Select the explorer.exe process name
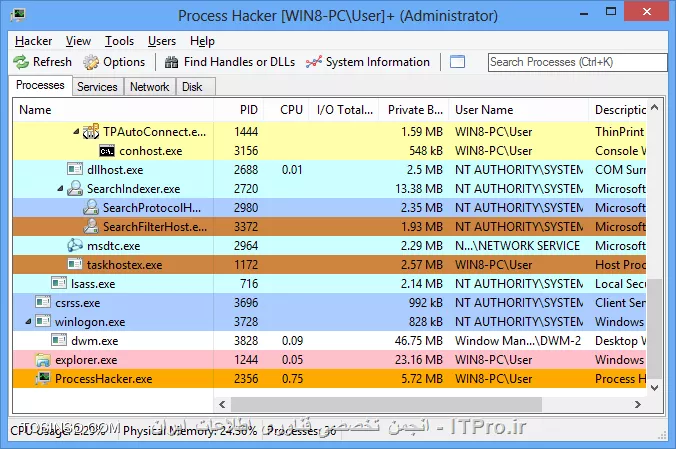 [x=86, y=360]
